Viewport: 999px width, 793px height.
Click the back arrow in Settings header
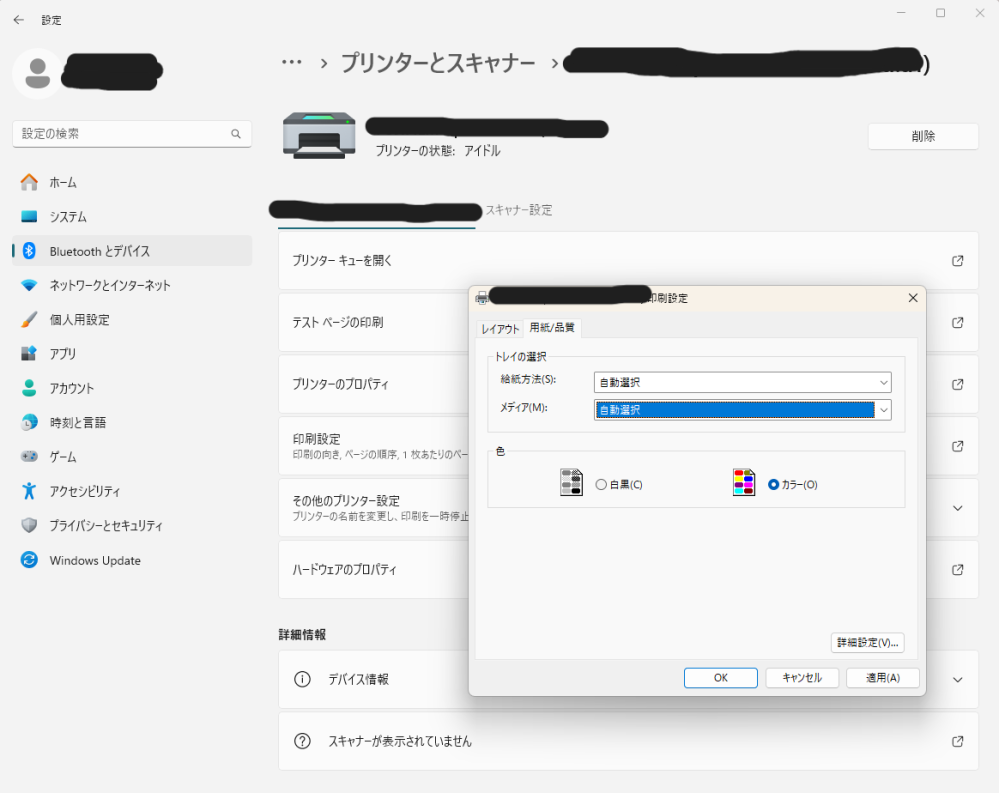tap(18, 20)
